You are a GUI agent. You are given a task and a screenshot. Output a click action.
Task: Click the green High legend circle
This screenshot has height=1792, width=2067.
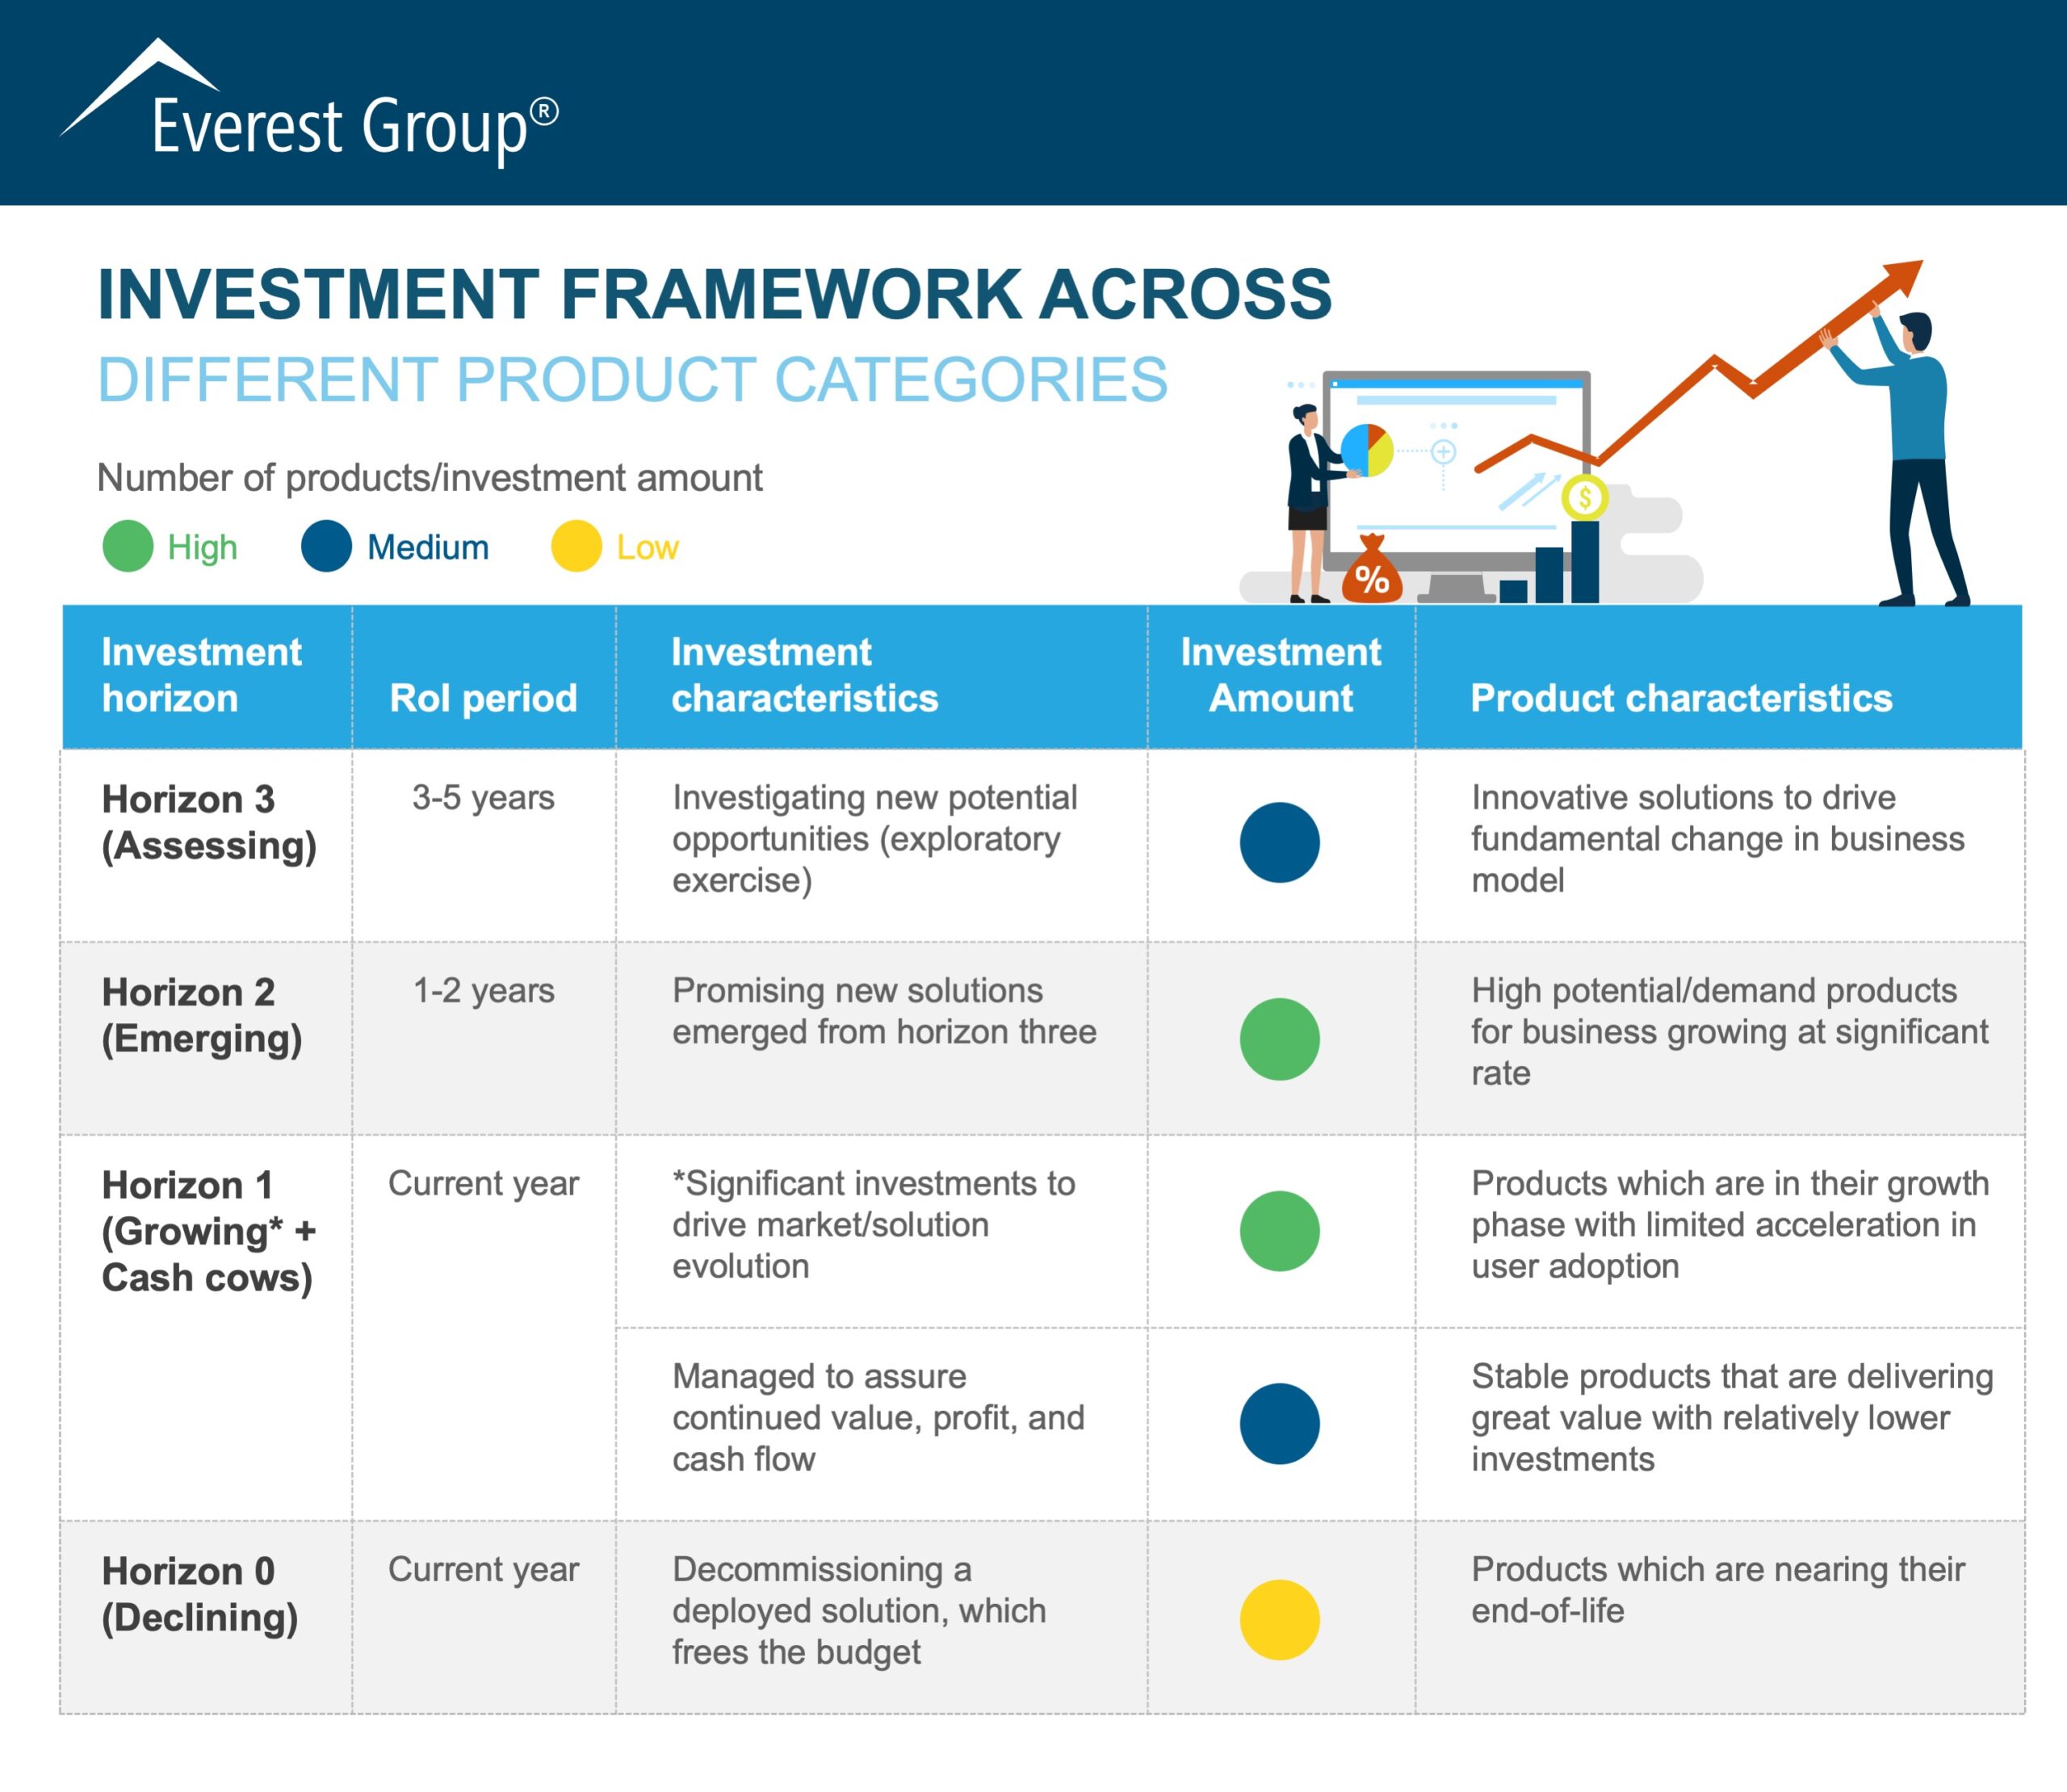pos(128,547)
